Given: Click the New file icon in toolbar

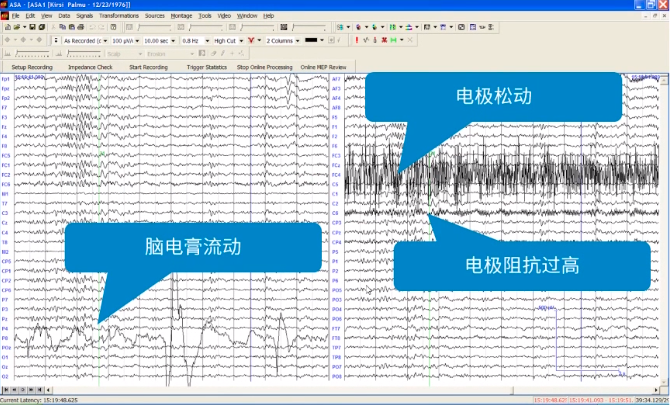Looking at the screenshot, I should coord(8,27).
